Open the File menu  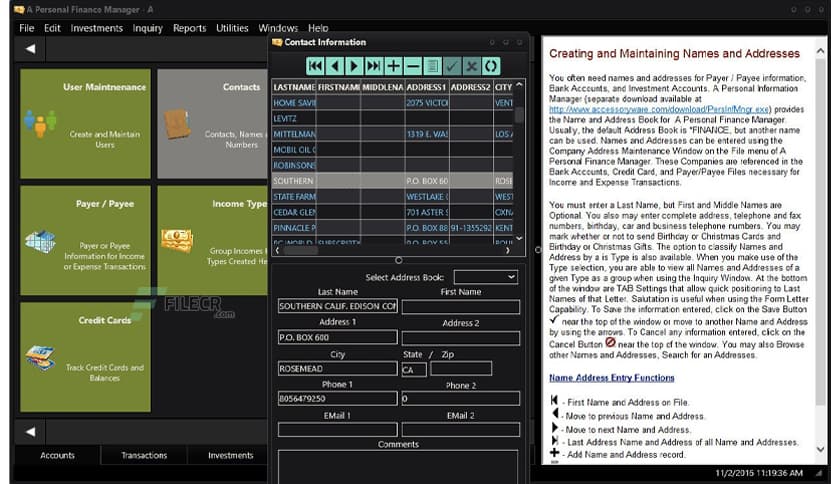click(x=27, y=28)
